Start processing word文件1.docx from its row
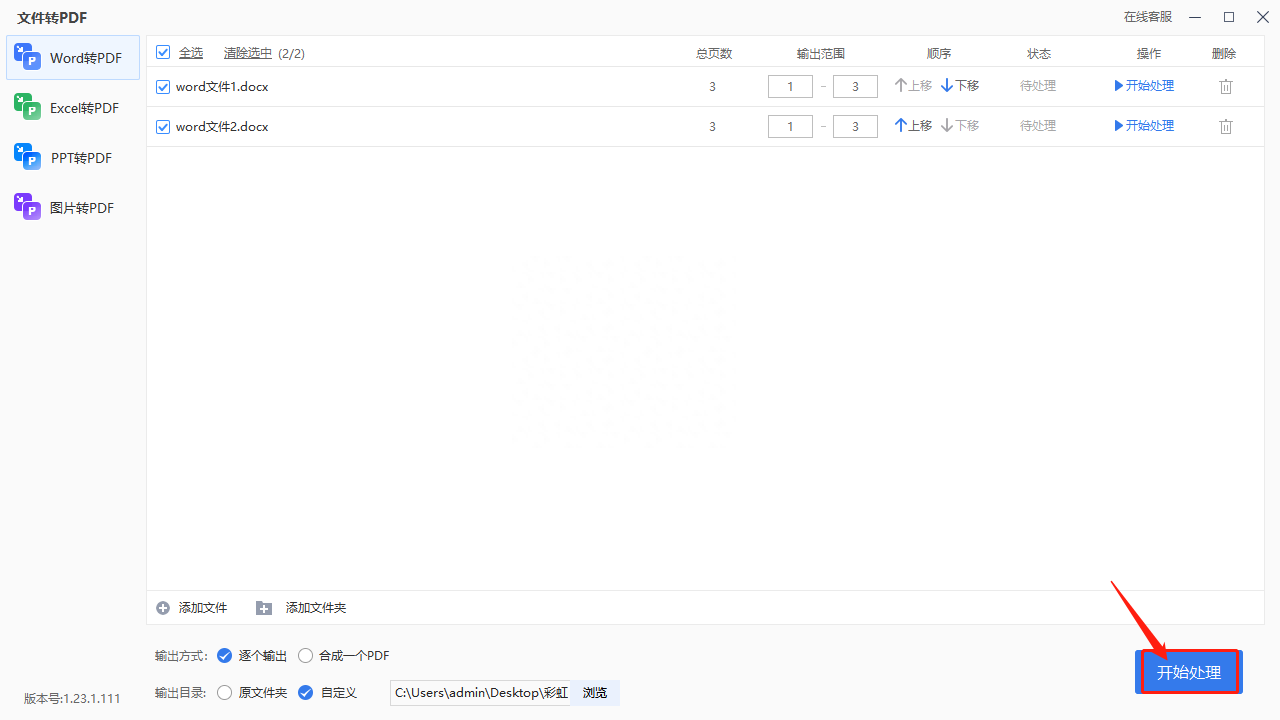The width and height of the screenshot is (1280, 720). [1144, 86]
